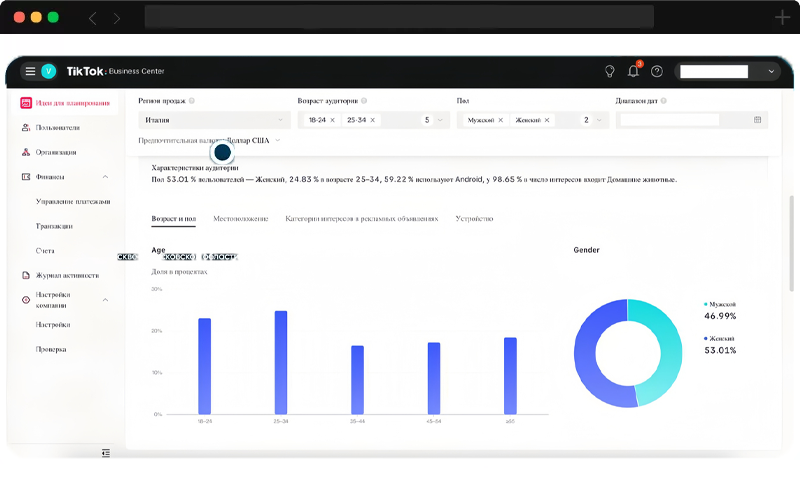Open the help question mark icon
Image resolution: width=800 pixels, height=484 pixels.
tap(657, 71)
